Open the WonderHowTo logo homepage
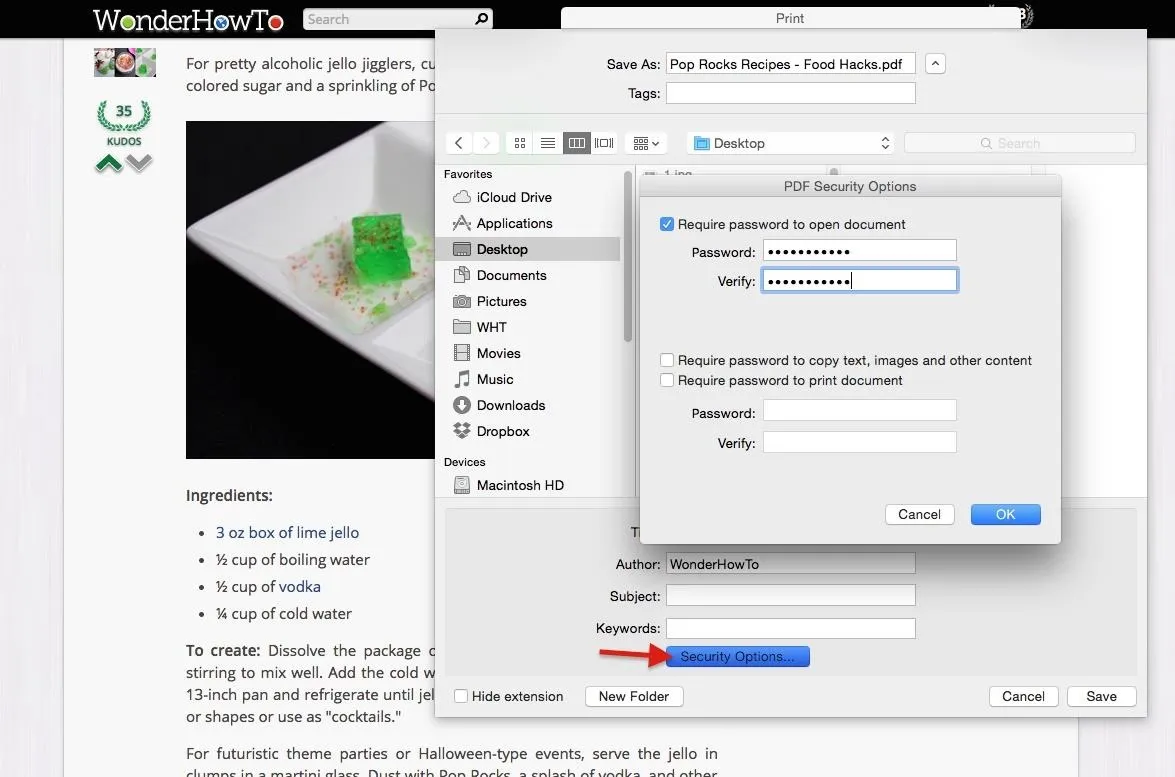The image size is (1175, 777). pyautogui.click(x=188, y=20)
